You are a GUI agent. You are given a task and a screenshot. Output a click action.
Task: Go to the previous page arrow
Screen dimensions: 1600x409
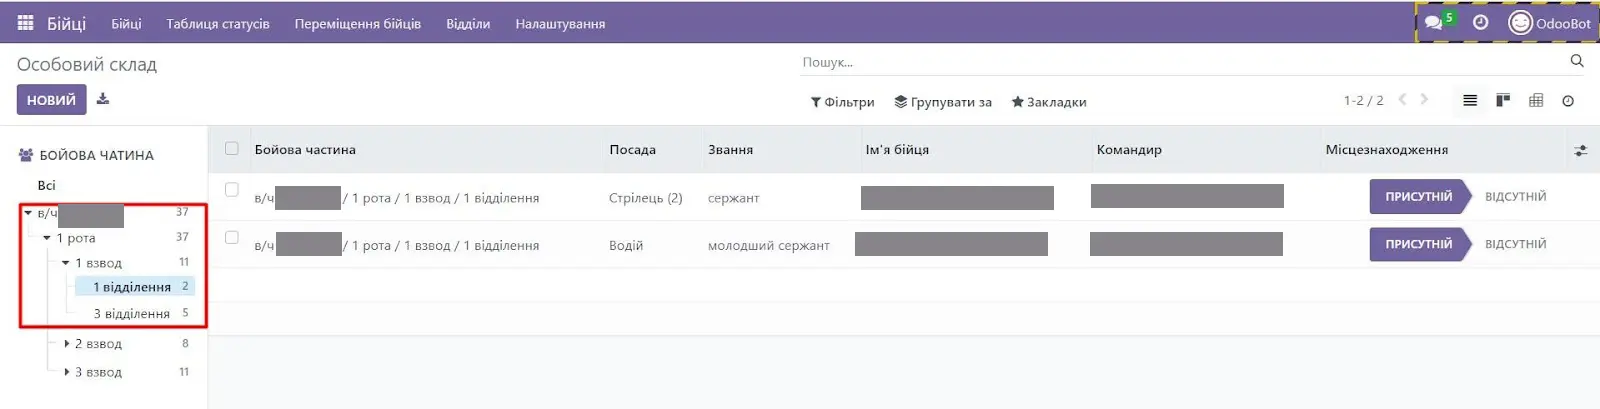pos(1402,99)
